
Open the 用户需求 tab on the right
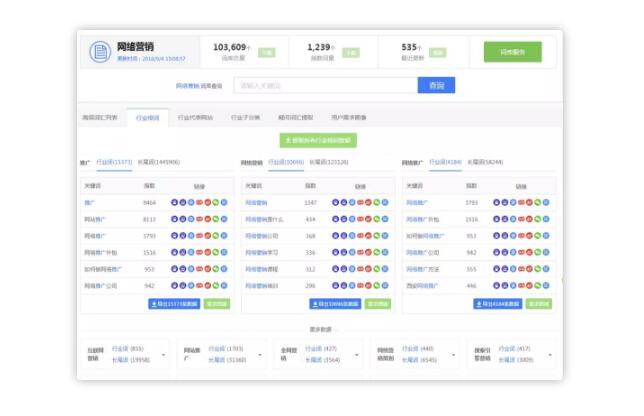(x=349, y=117)
